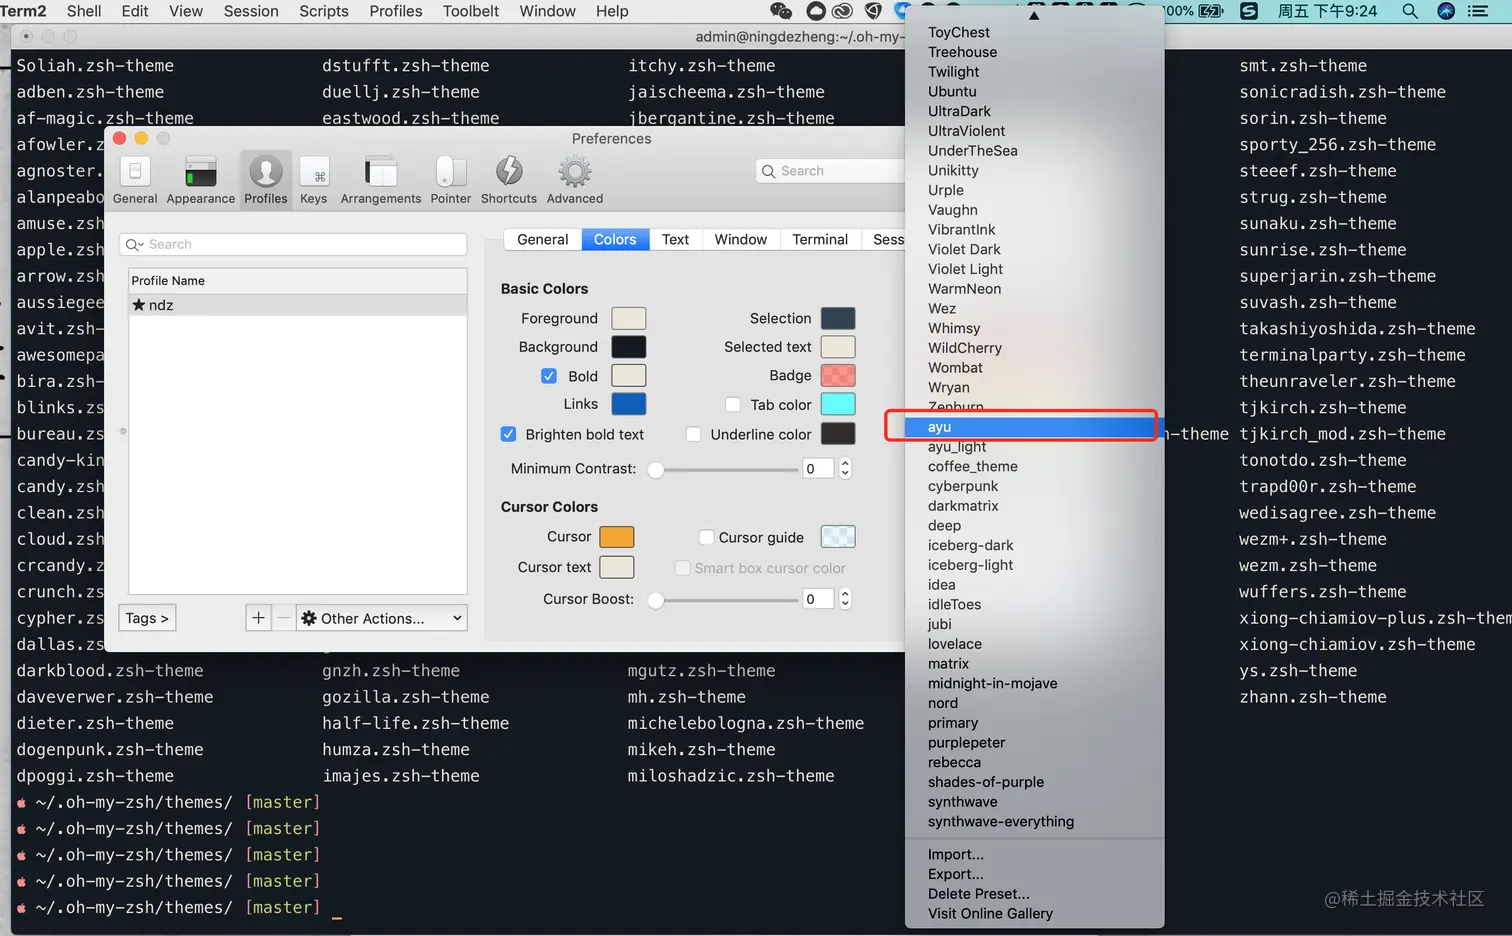Open the Pointer preferences icon
Screen dimensions: 1512x936
(451, 180)
